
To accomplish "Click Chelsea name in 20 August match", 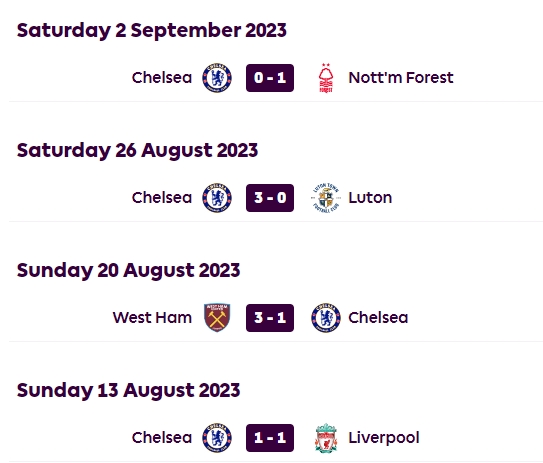I will click(x=378, y=318).
